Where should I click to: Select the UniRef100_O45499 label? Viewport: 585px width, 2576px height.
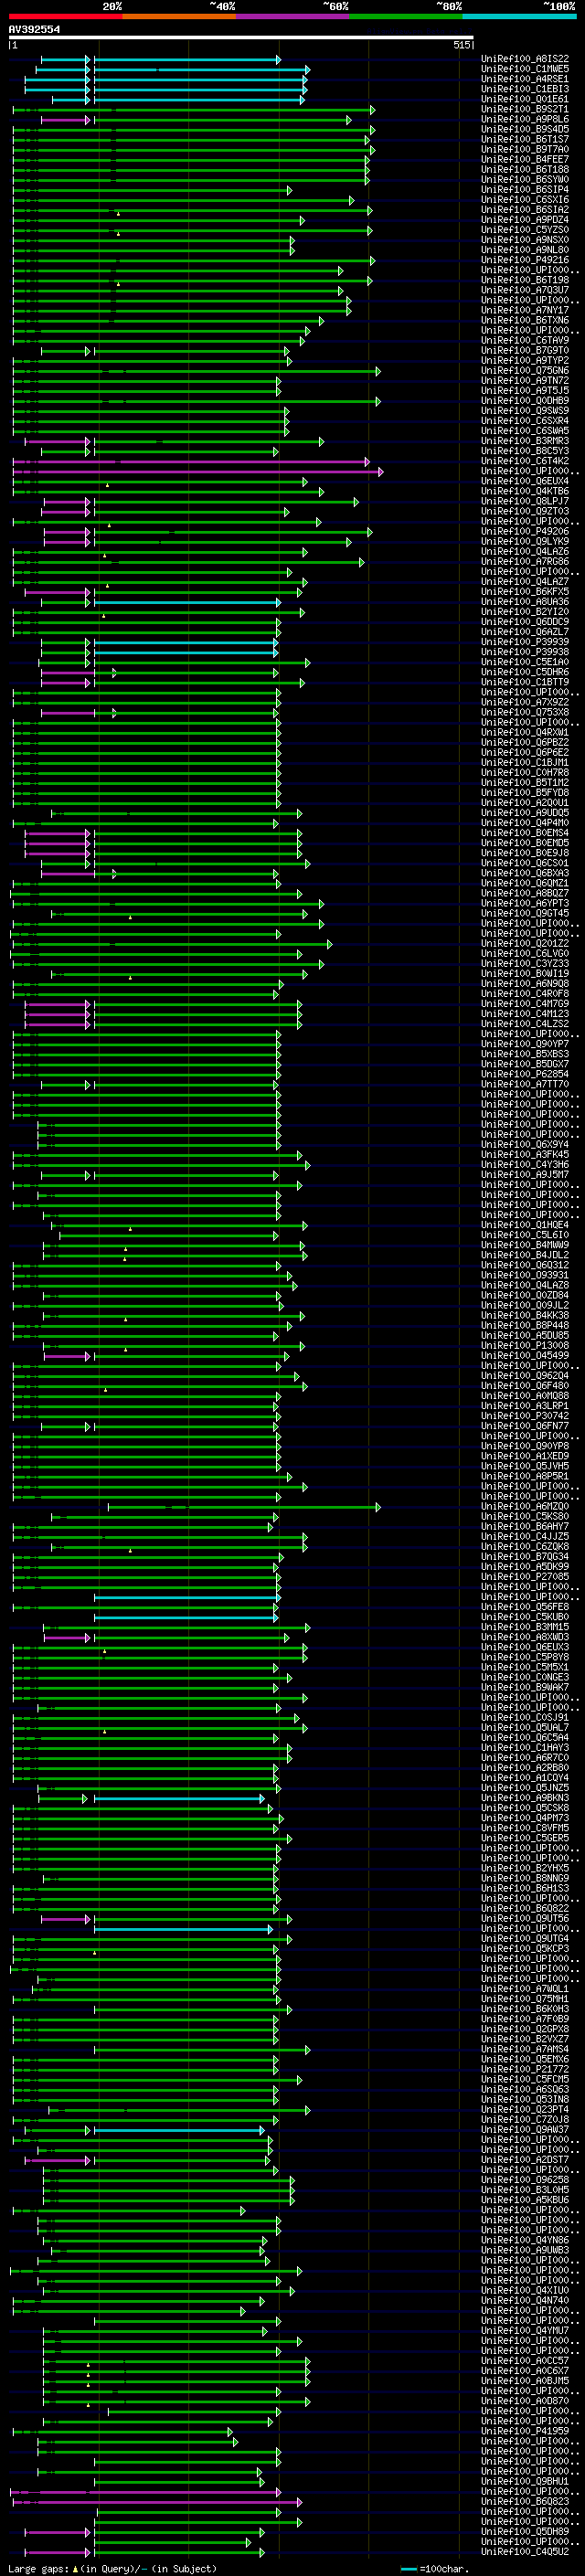[x=525, y=1356]
